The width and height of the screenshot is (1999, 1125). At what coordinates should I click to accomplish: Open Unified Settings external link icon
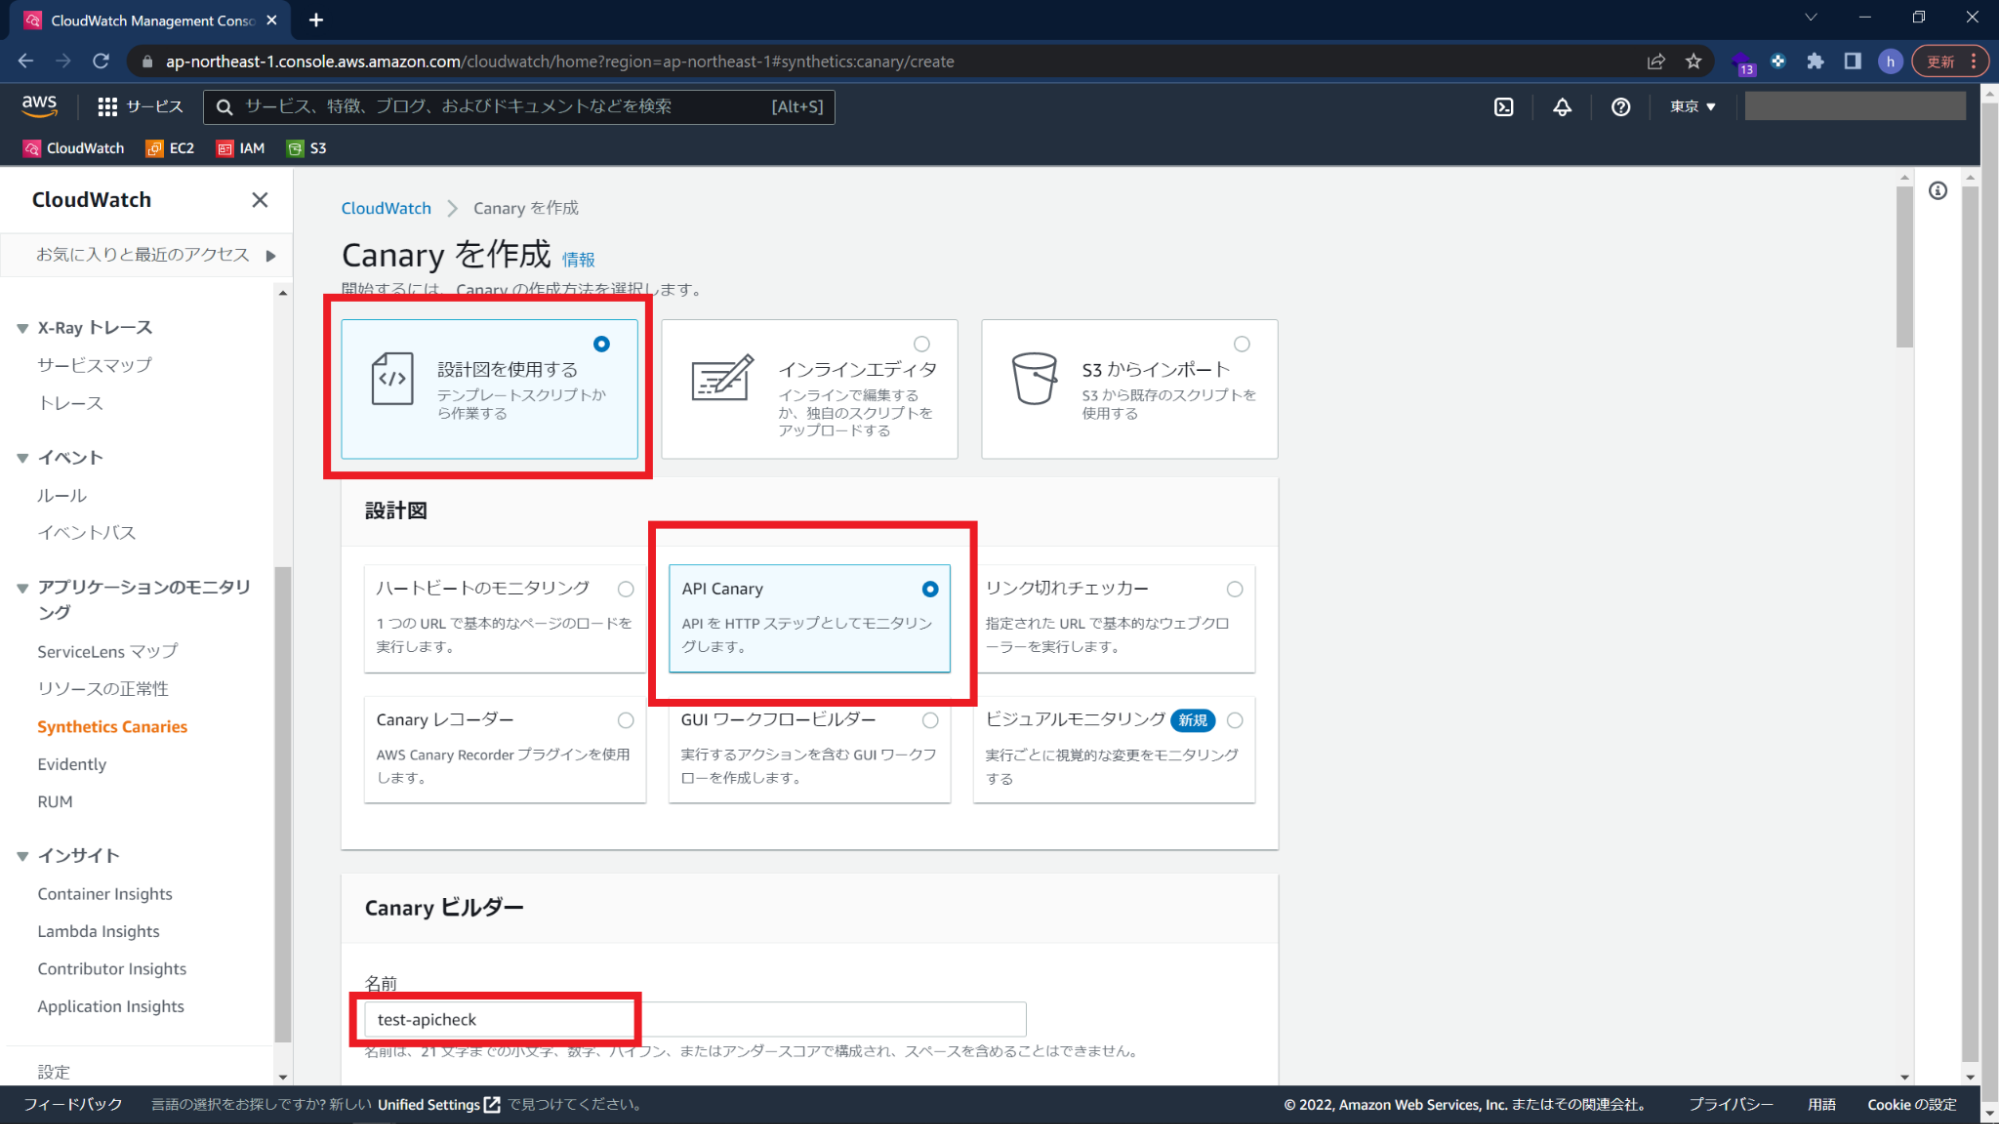click(492, 1105)
